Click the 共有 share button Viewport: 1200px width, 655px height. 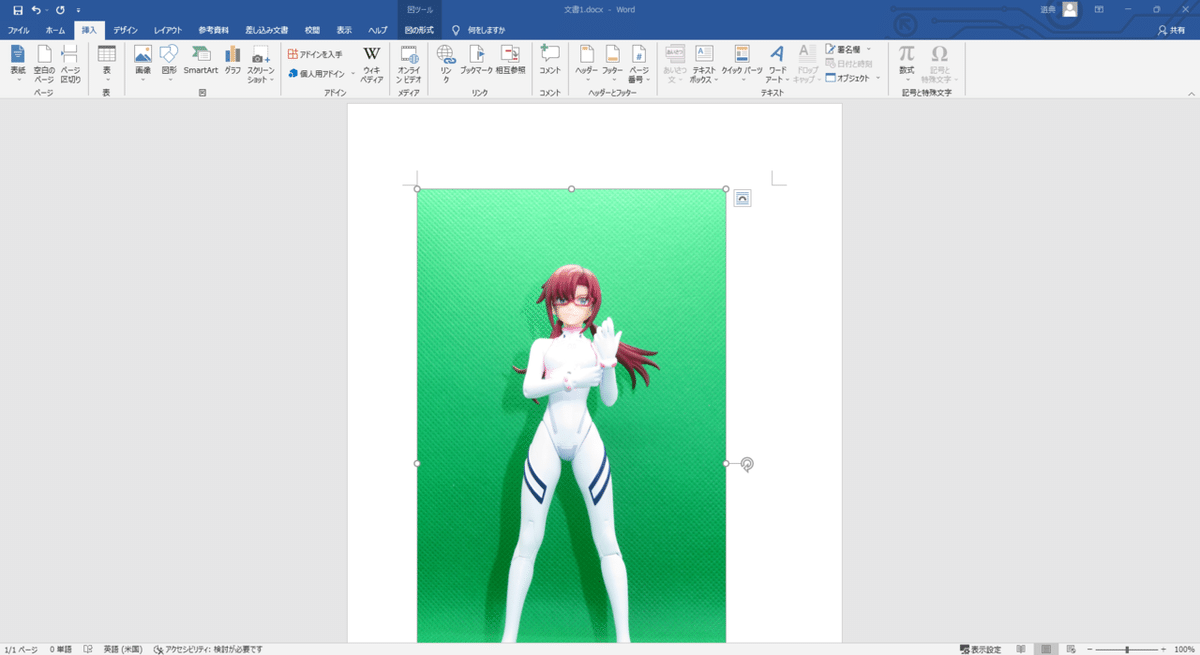click(x=1170, y=31)
